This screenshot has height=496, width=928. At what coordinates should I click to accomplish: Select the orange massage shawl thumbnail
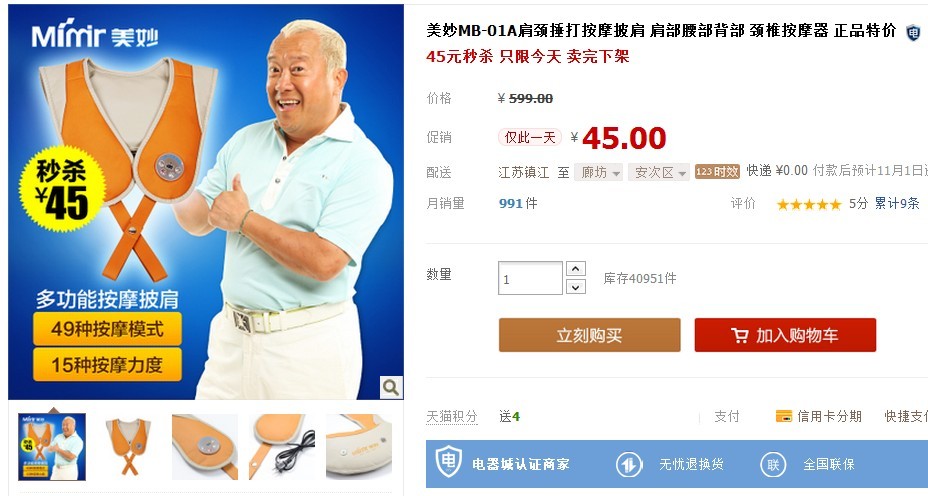(x=128, y=447)
